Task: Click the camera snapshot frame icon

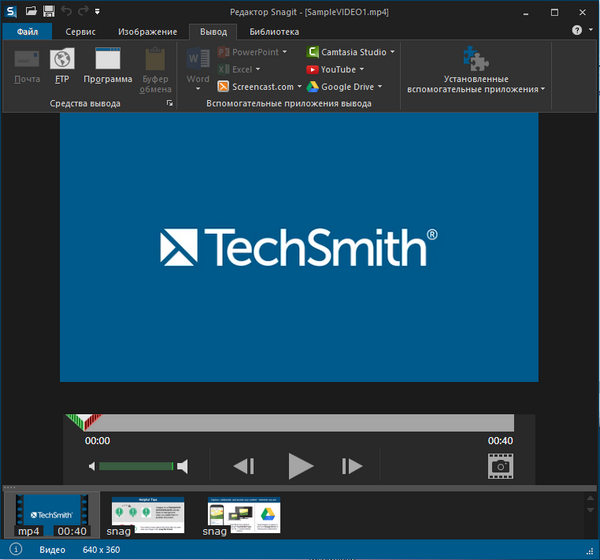Action: pyautogui.click(x=500, y=466)
